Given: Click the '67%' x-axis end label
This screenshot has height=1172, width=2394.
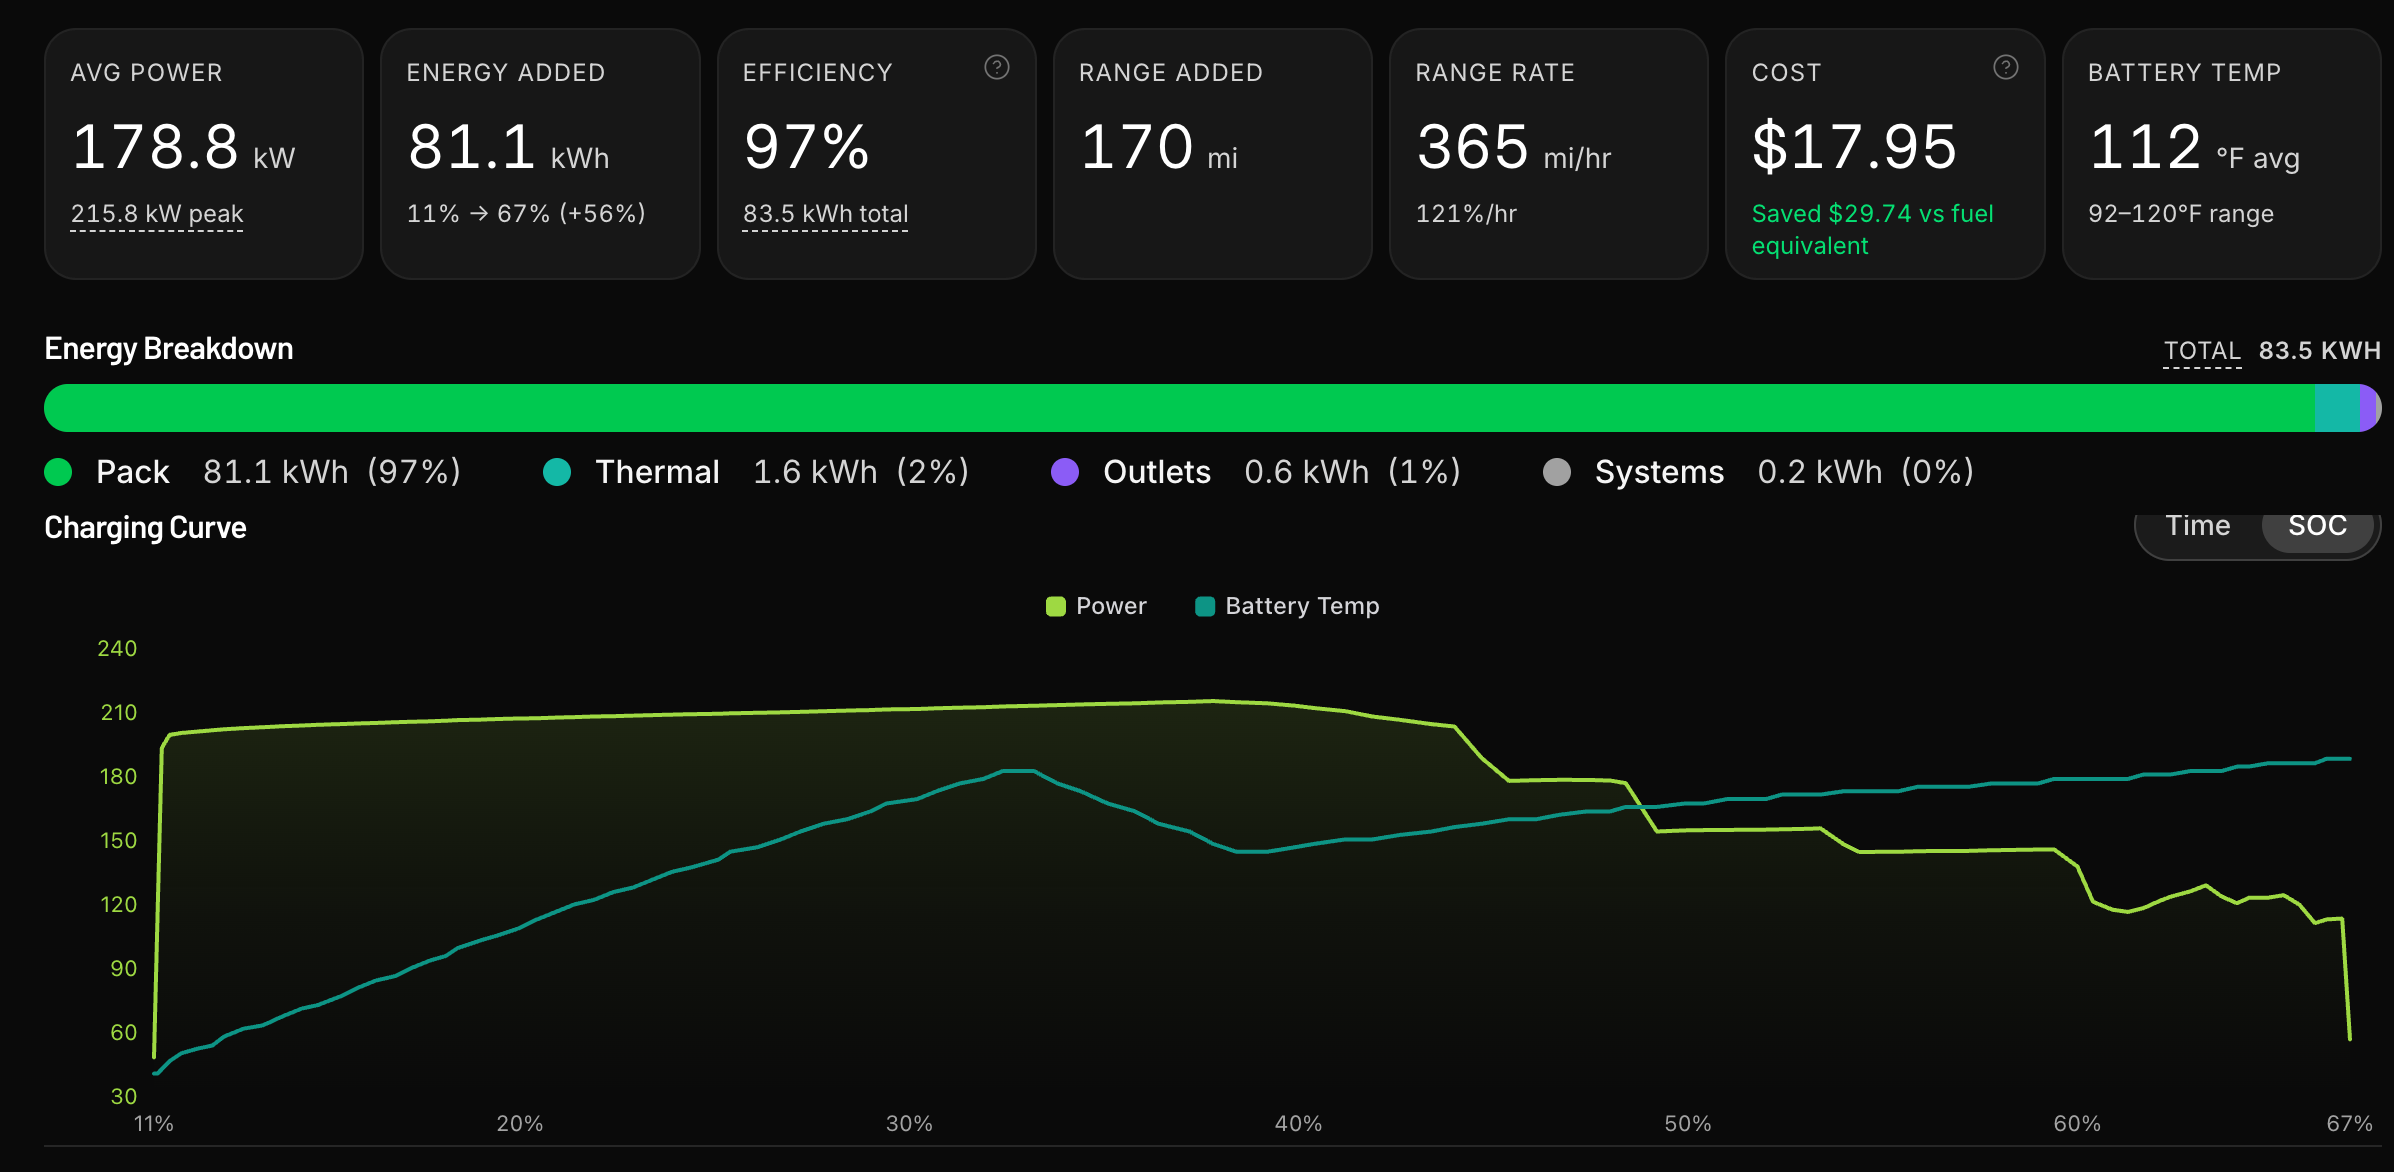Looking at the screenshot, I should point(2349,1124).
